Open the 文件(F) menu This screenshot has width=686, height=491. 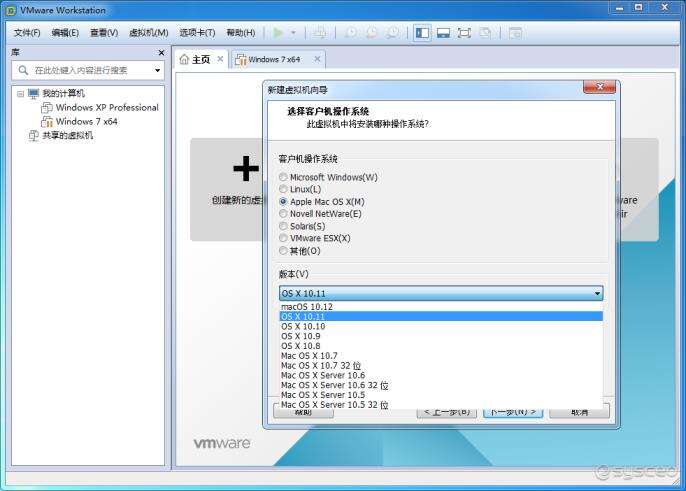click(27, 33)
